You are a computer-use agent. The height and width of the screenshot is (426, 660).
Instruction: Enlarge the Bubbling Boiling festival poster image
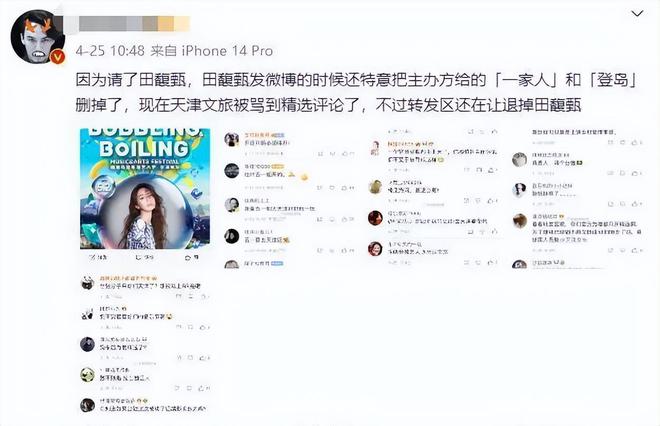[145, 189]
